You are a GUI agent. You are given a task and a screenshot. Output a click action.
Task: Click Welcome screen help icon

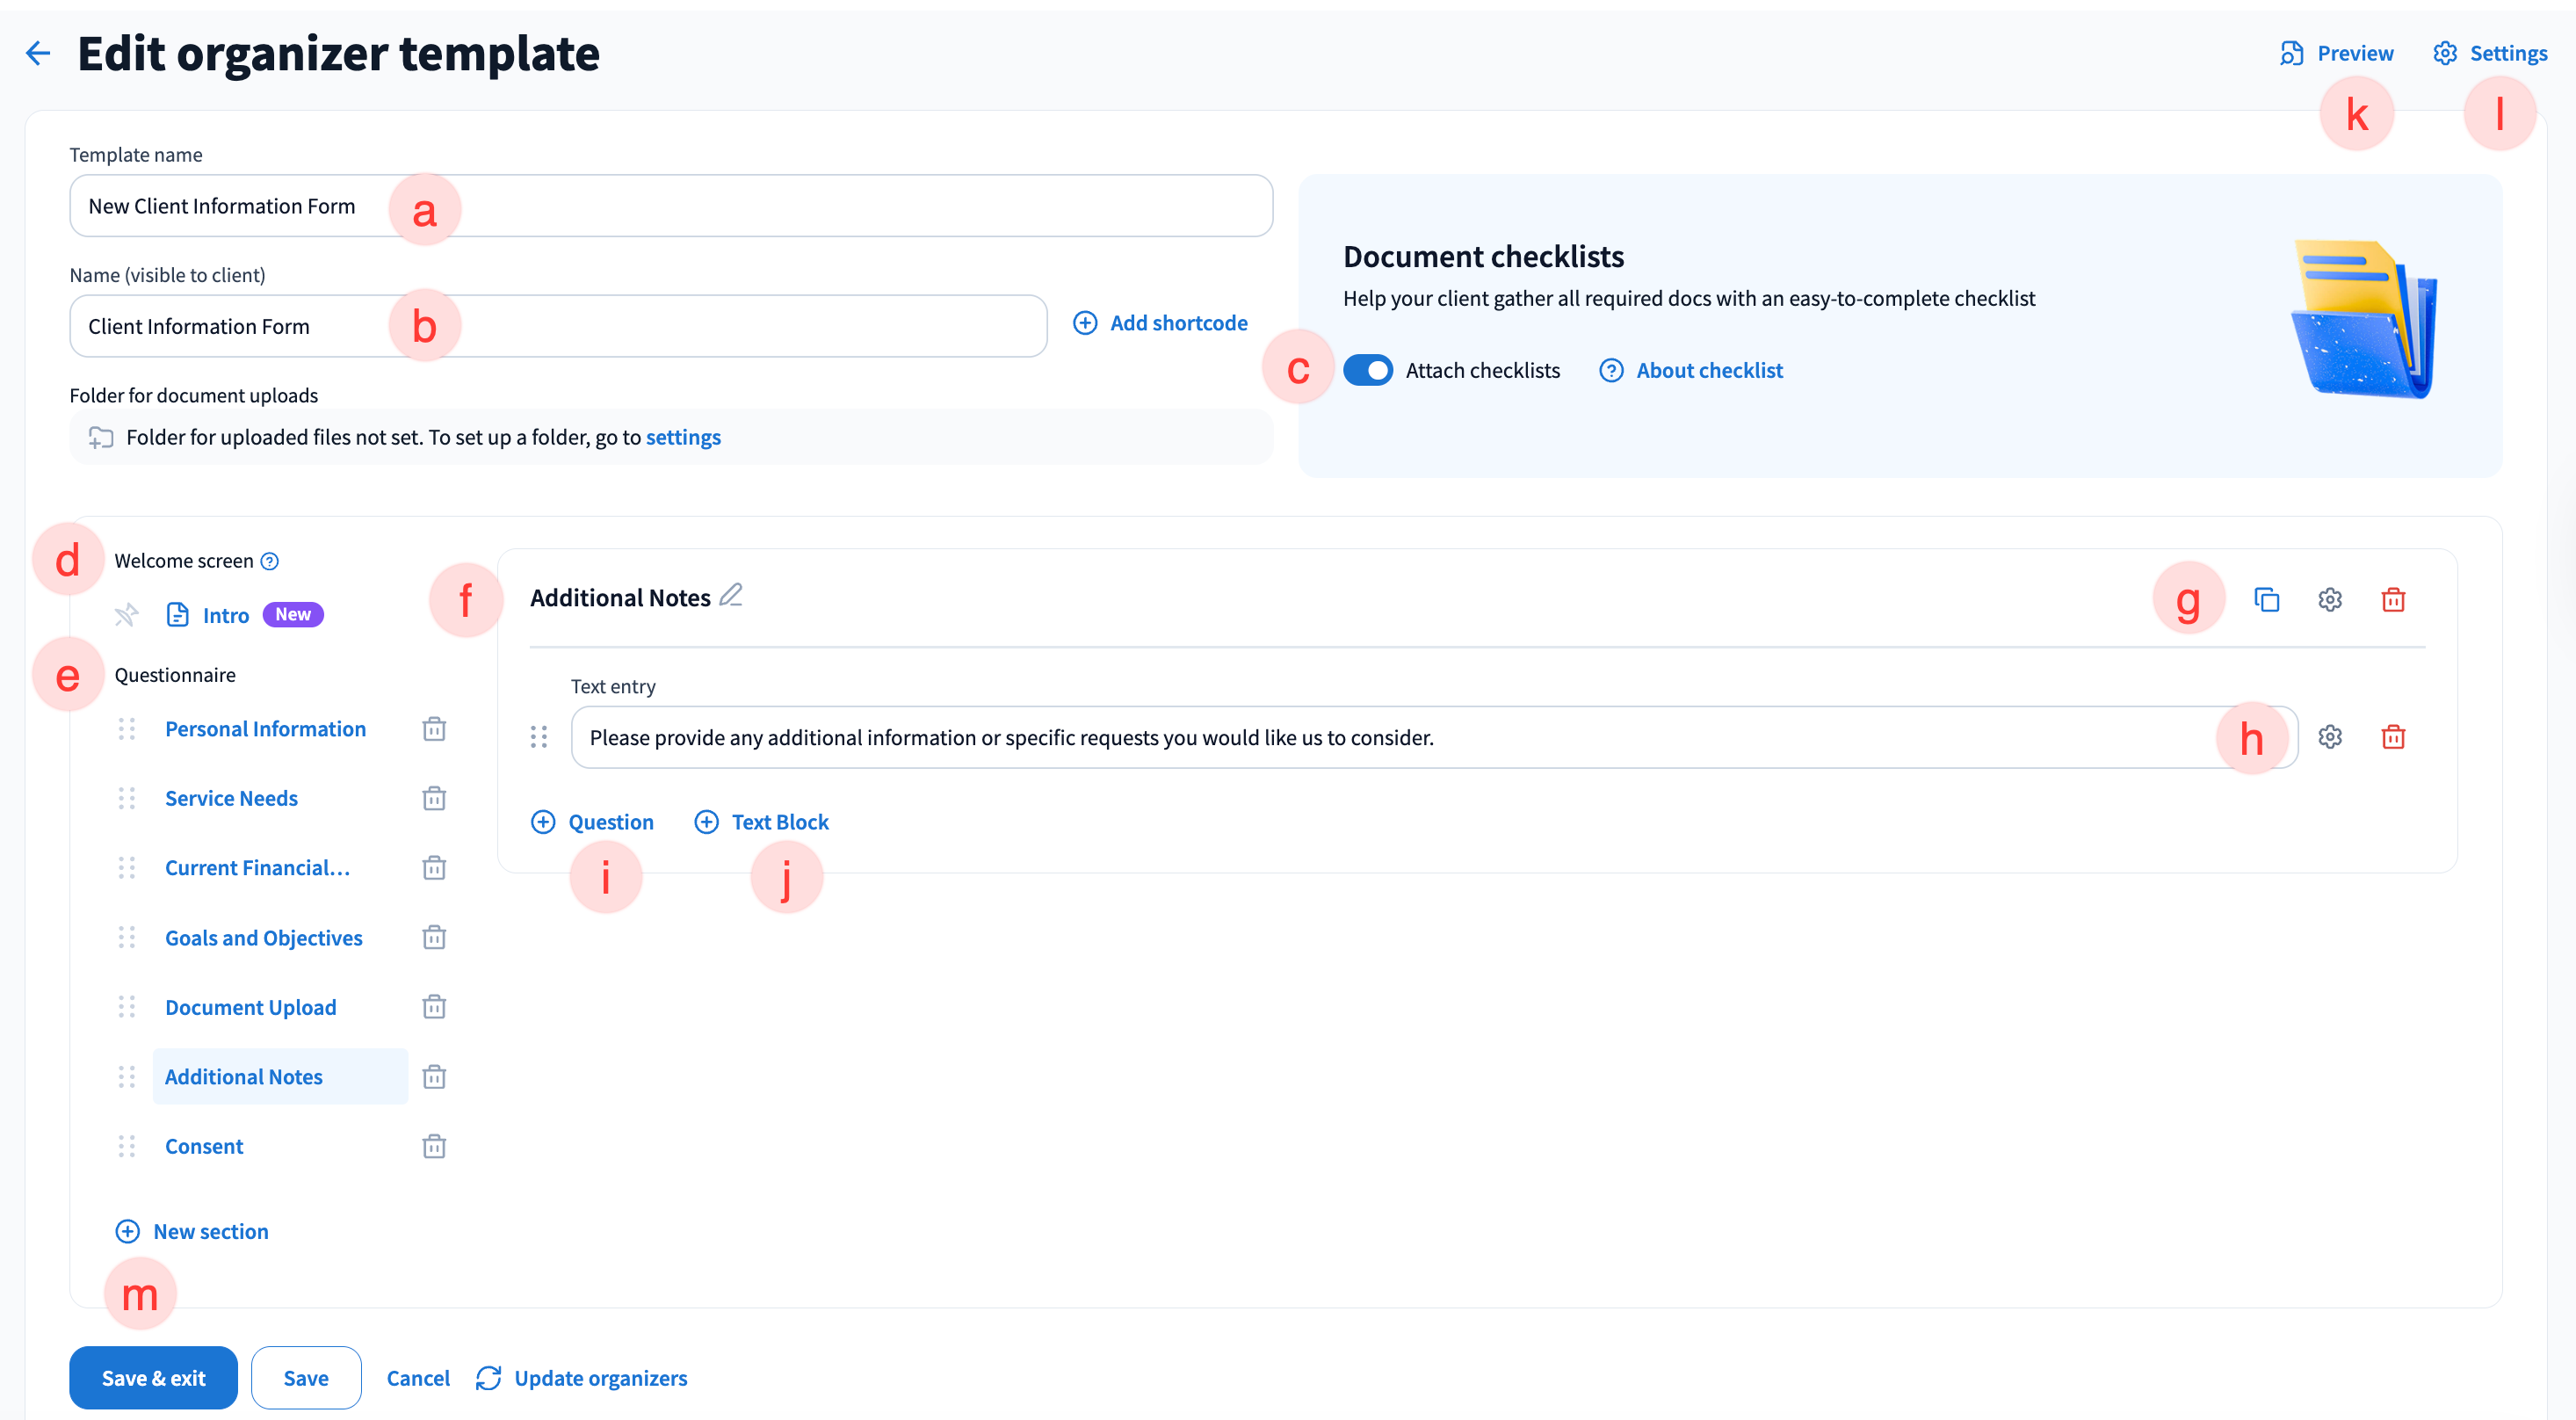(x=270, y=561)
